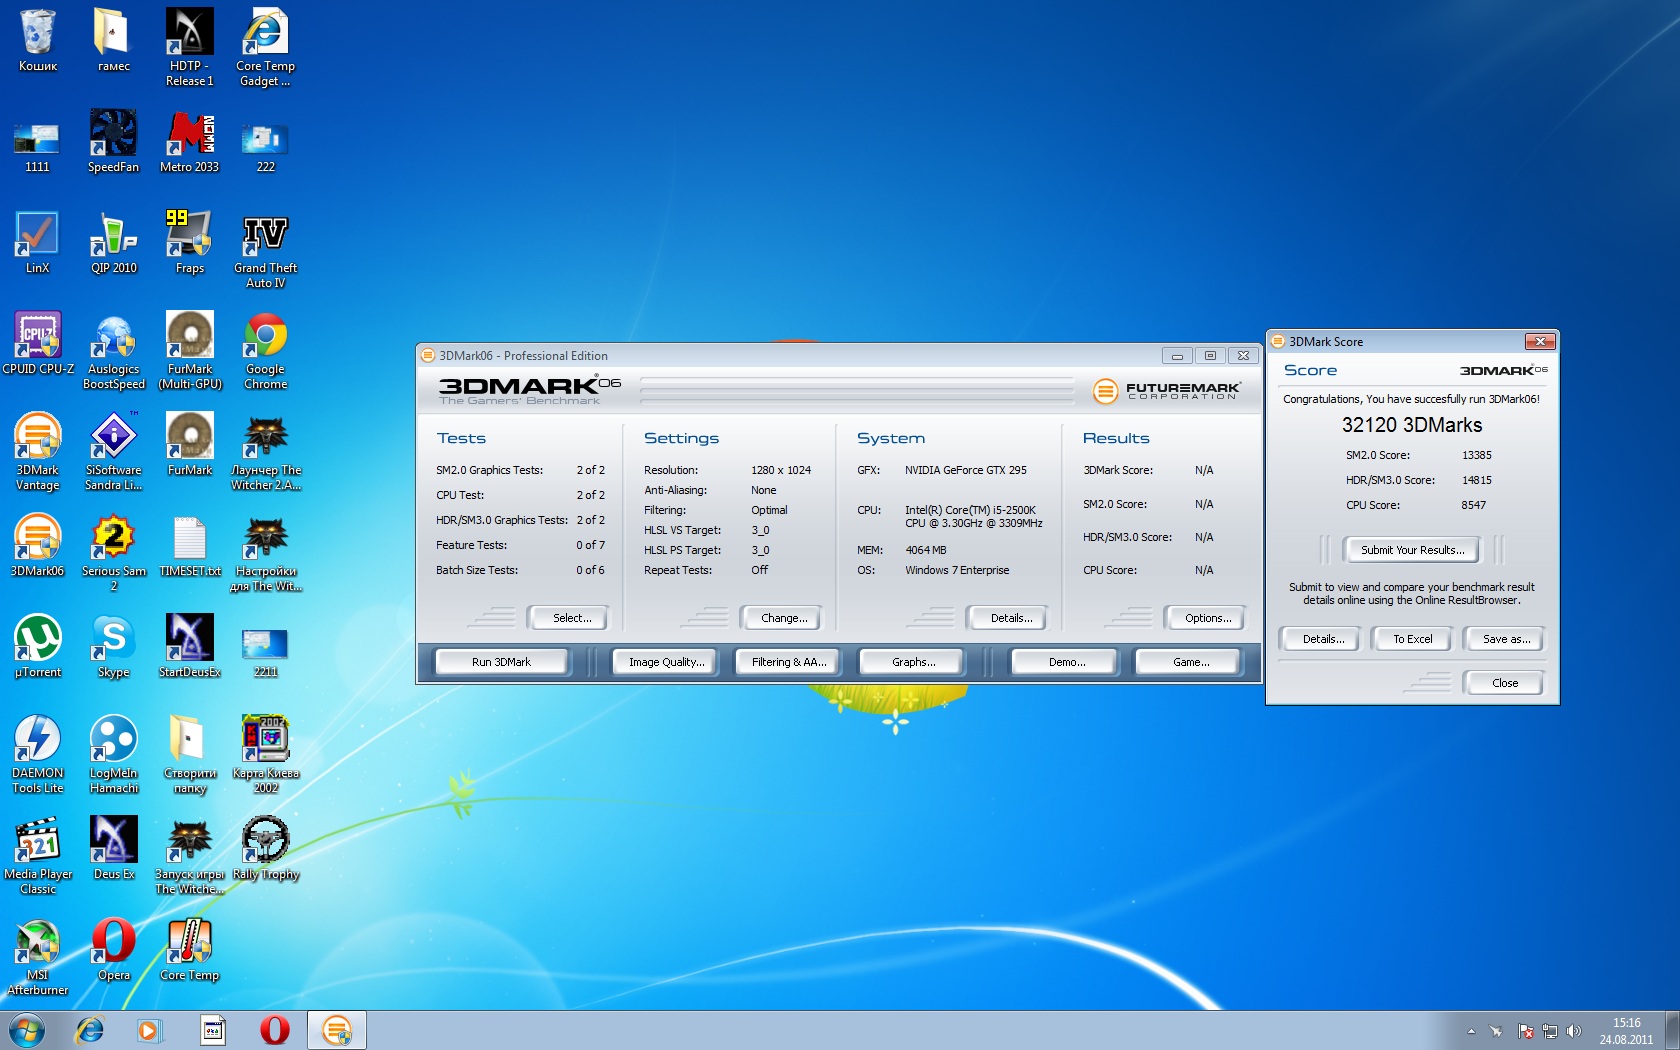Select the Rally Trophy desktop icon

[x=265, y=848]
